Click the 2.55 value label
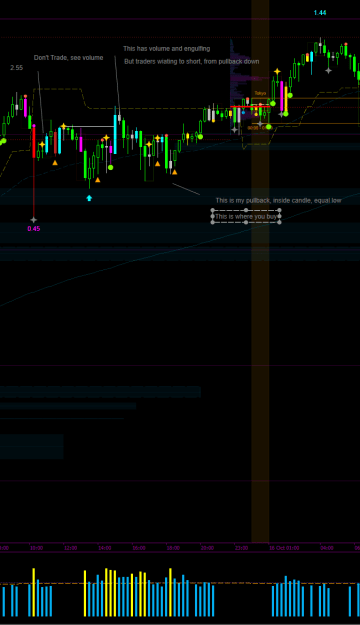The image size is (360, 625). [17, 68]
